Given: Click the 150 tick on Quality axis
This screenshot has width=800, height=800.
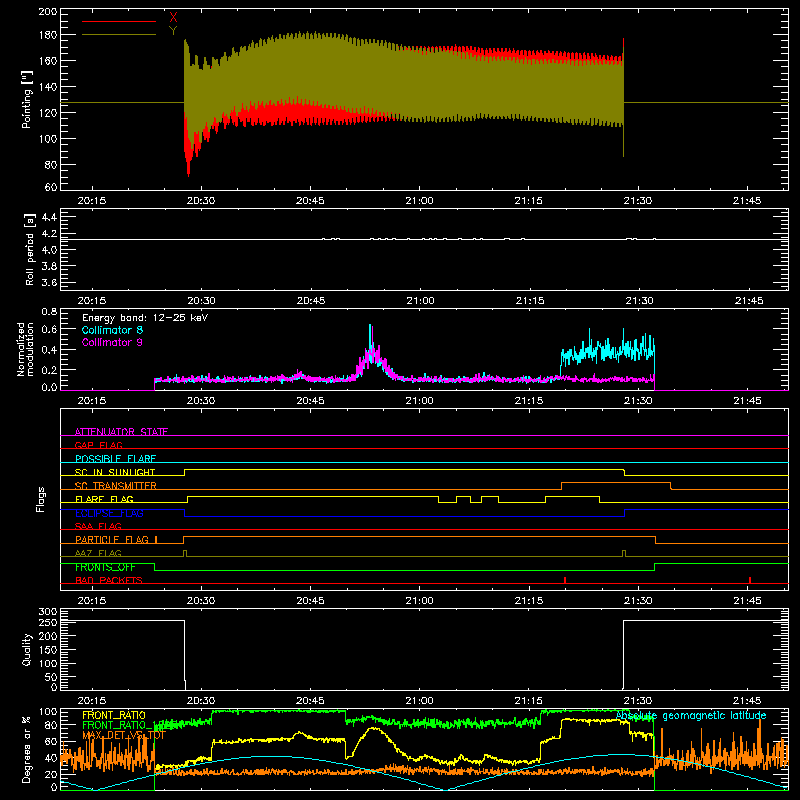Looking at the screenshot, I should point(48,649).
